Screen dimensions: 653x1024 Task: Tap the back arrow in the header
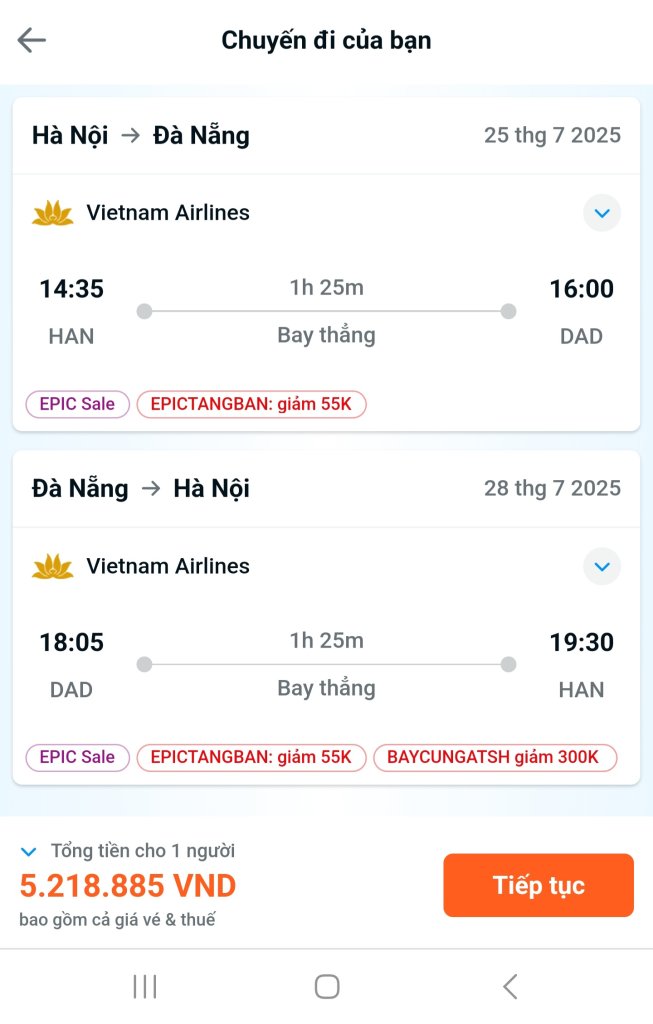click(x=32, y=40)
